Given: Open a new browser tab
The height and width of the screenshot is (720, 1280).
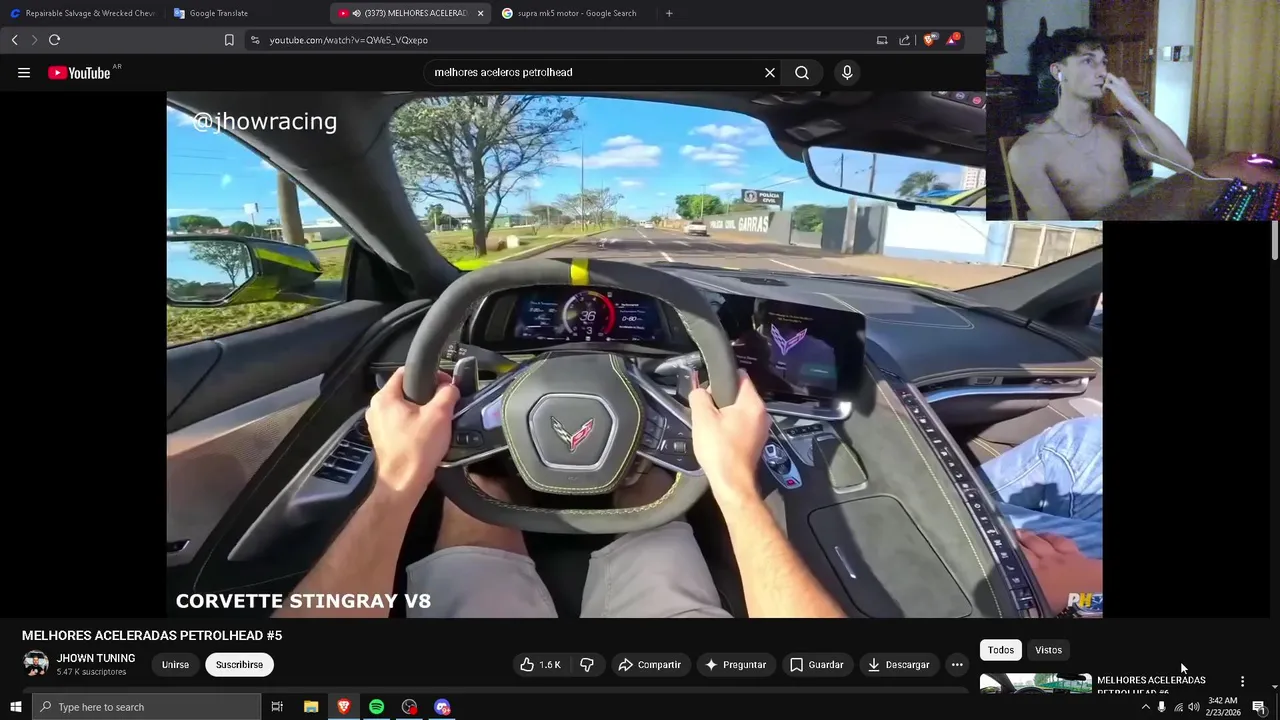Looking at the screenshot, I should pyautogui.click(x=669, y=13).
